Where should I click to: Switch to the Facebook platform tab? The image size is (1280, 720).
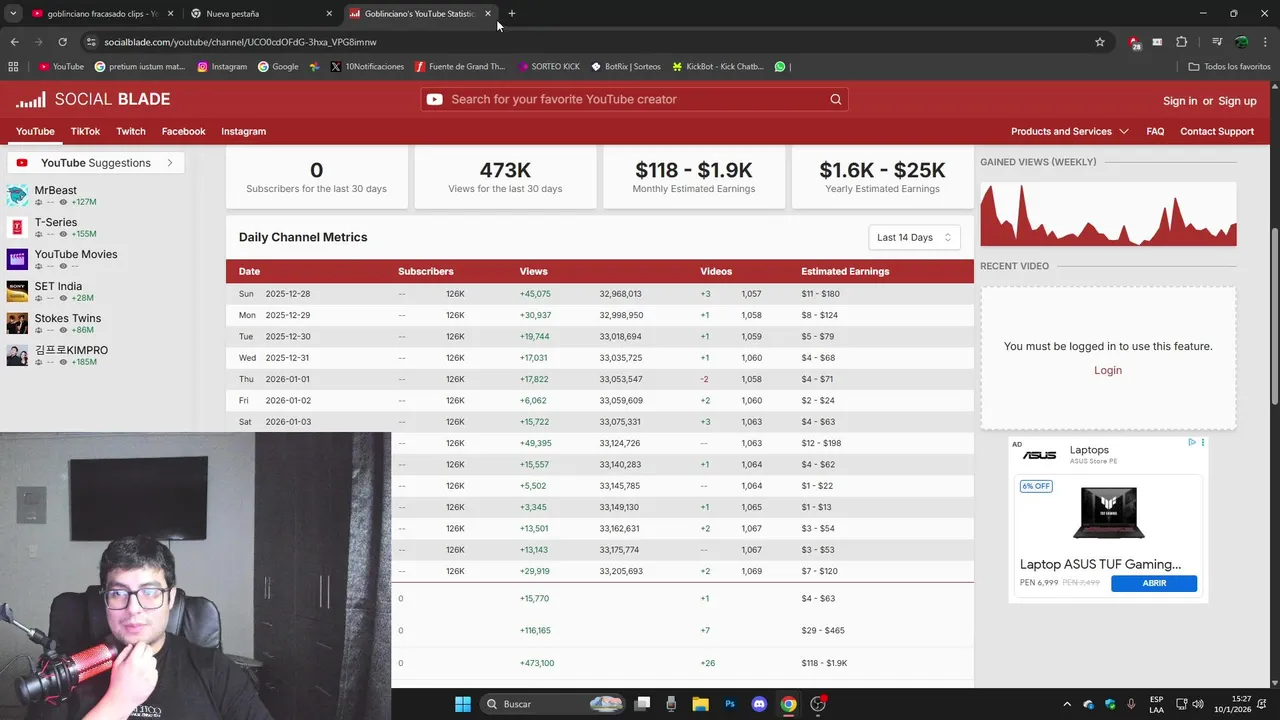183,131
